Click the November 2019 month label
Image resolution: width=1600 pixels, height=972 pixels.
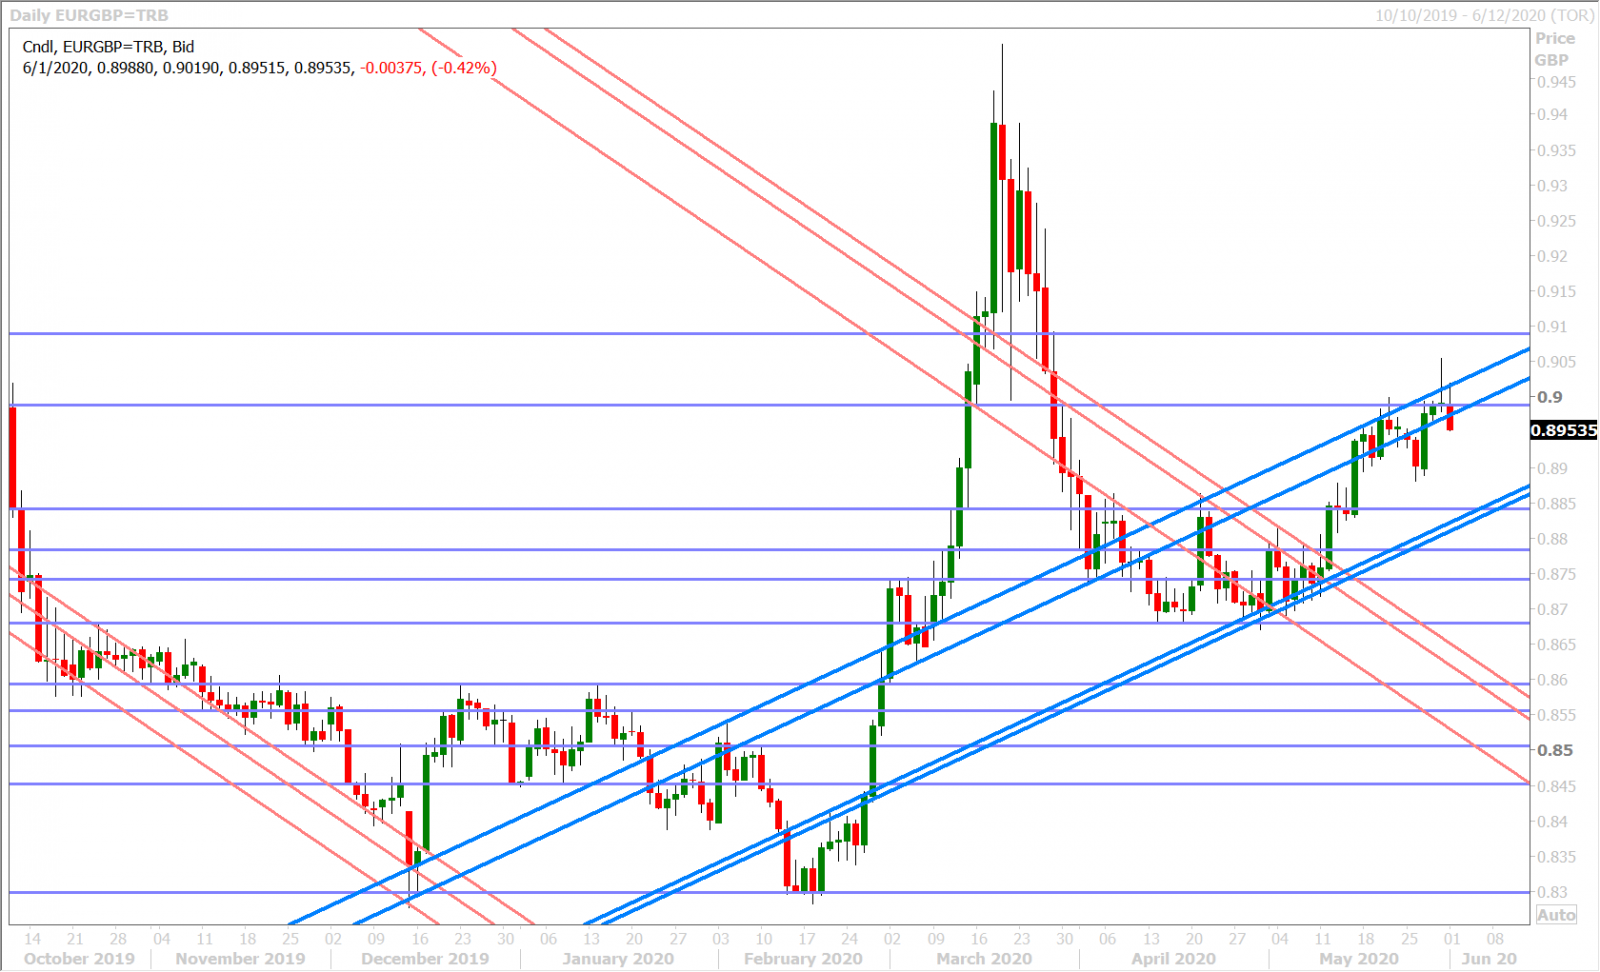[x=240, y=959]
